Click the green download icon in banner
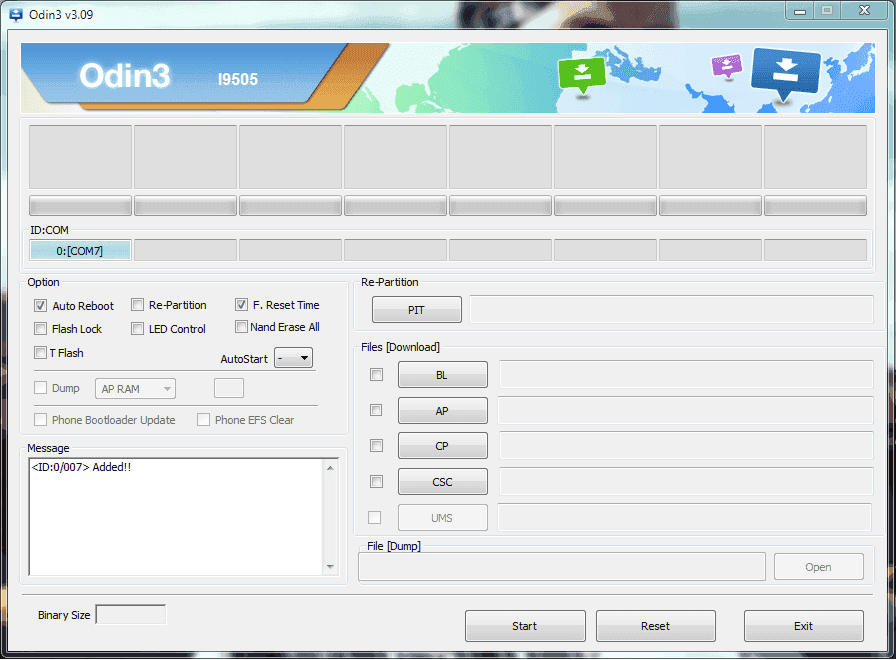This screenshot has width=896, height=660. coord(582,74)
